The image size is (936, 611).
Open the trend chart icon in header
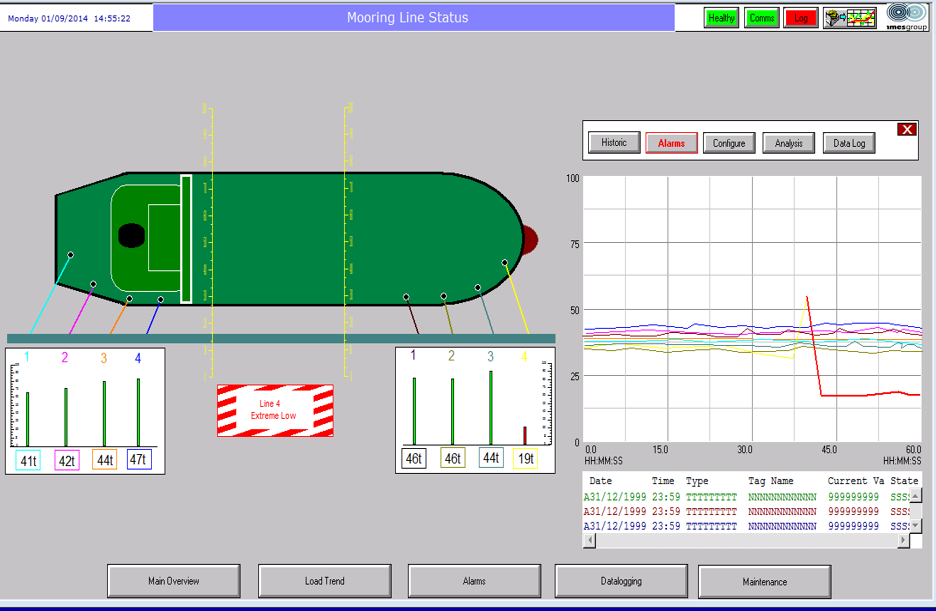(x=850, y=18)
